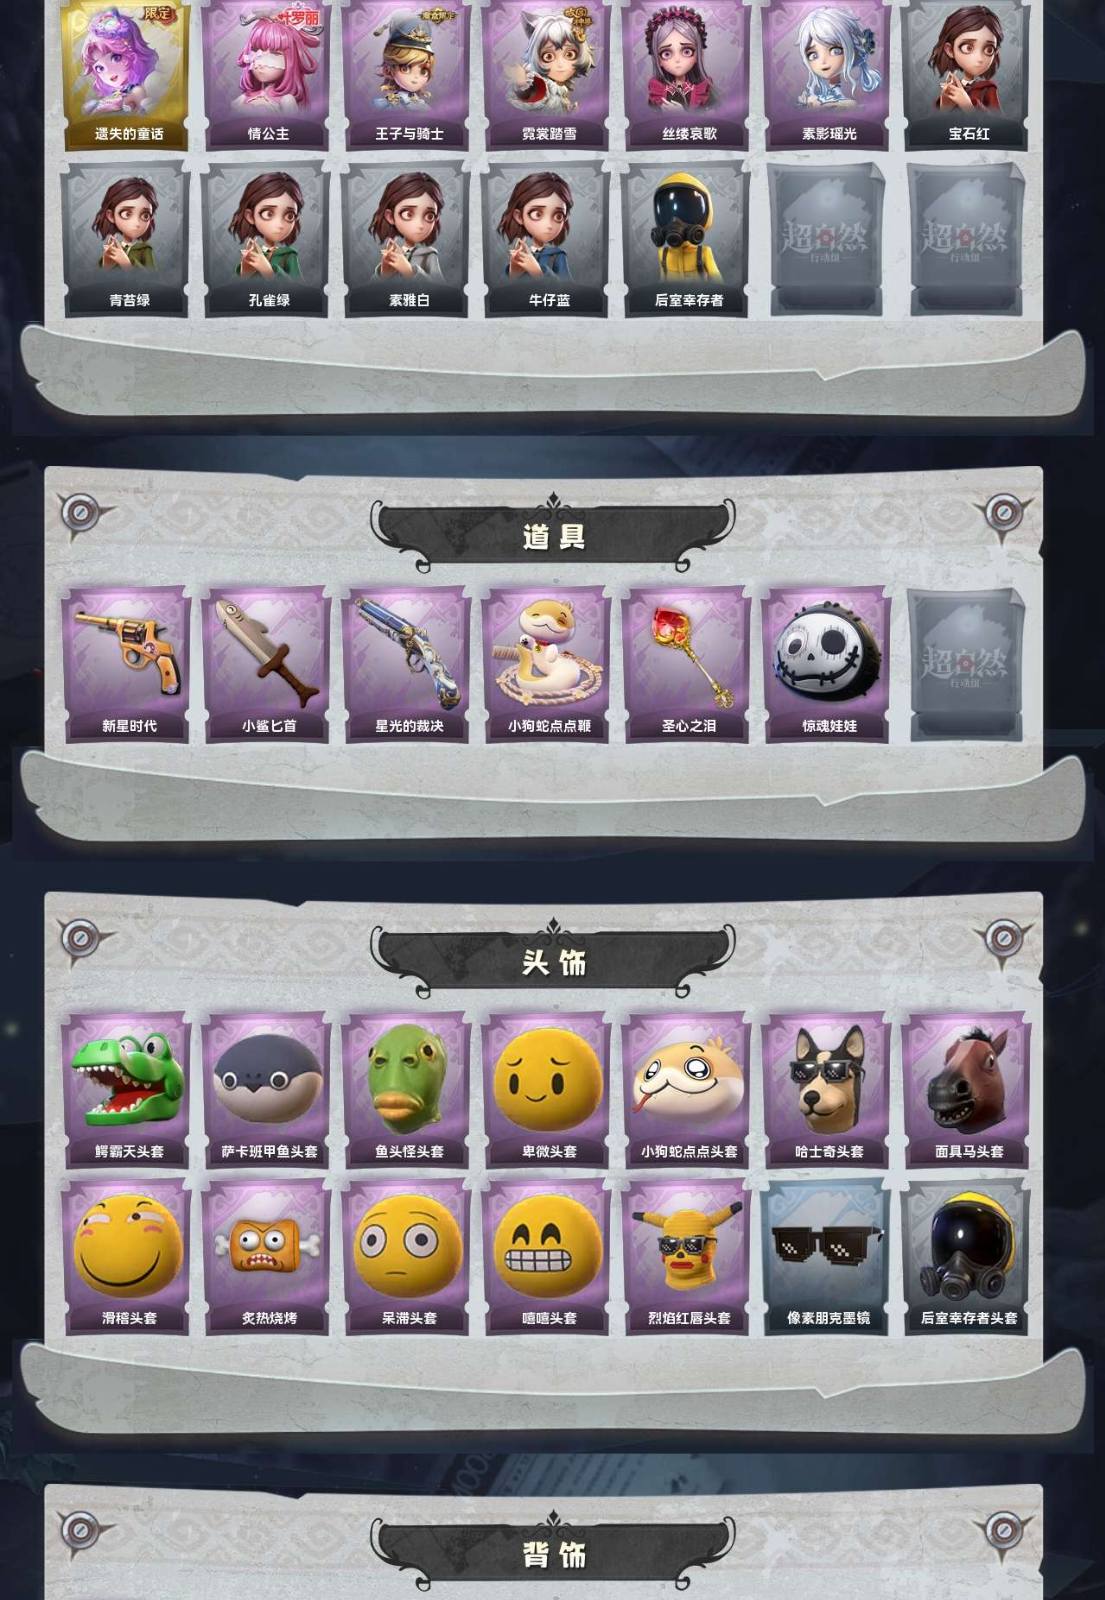Click the 像素朋克墨镜 pixel sunglasses
The height and width of the screenshot is (1600, 1105).
click(827, 1257)
